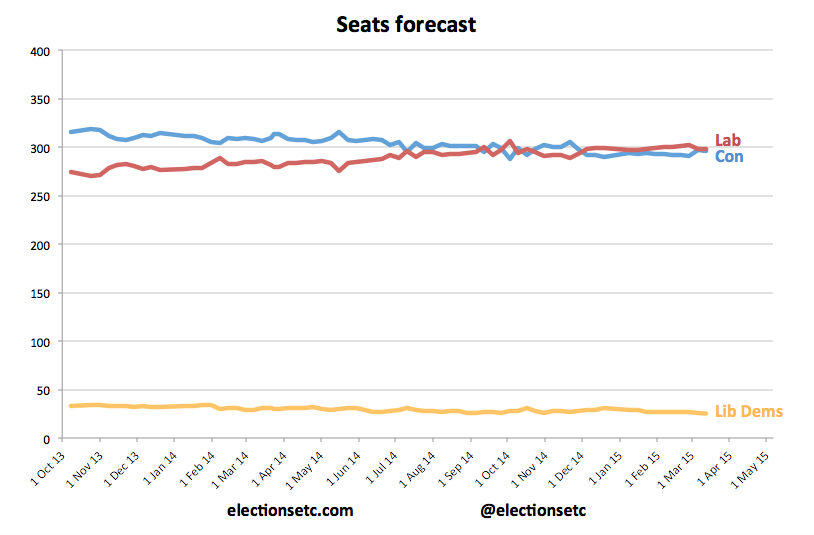The height and width of the screenshot is (535, 814).
Task: Click the 400 value on the y-axis
Action: [x=38, y=51]
